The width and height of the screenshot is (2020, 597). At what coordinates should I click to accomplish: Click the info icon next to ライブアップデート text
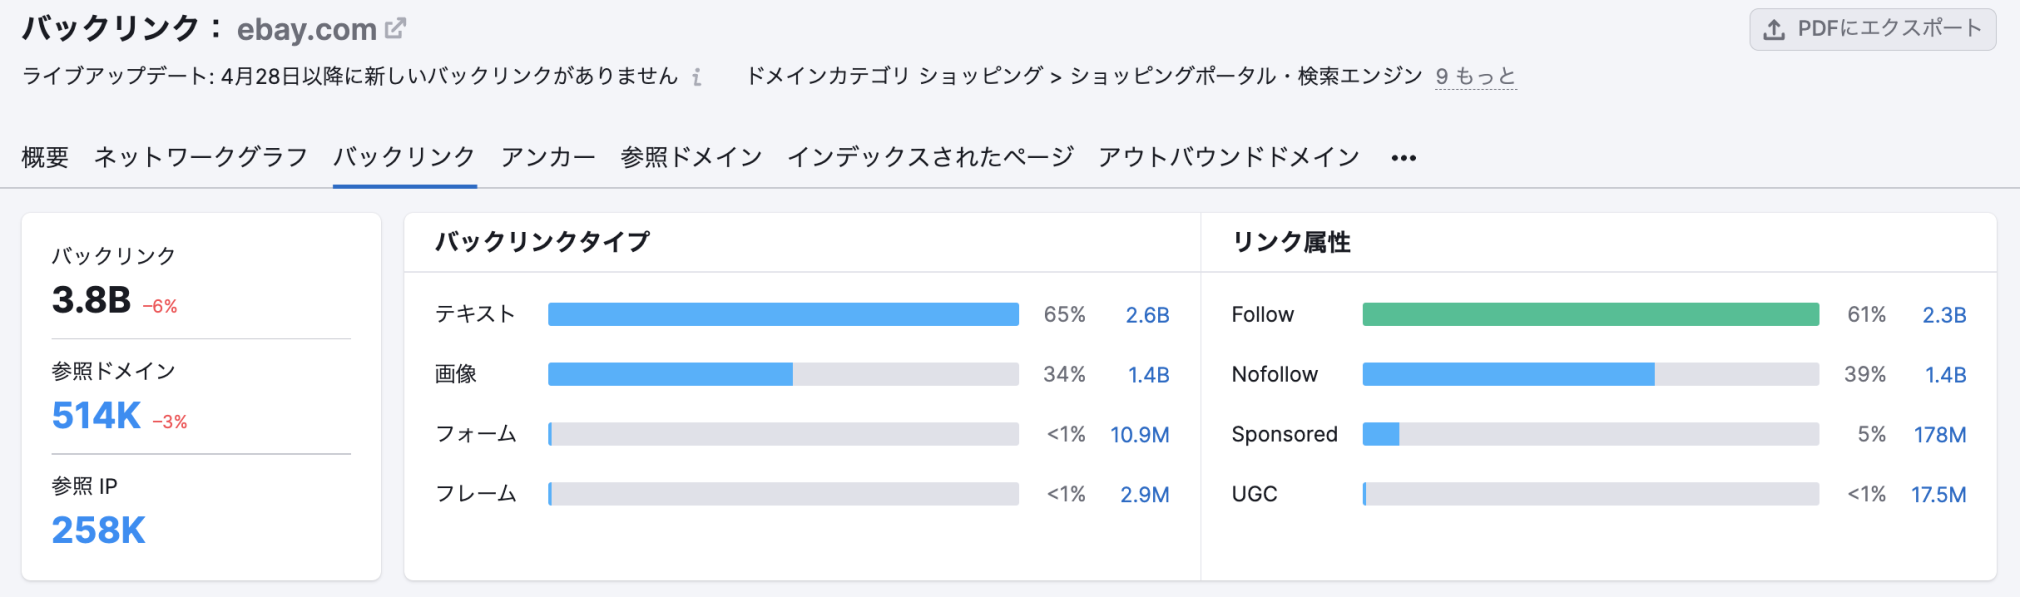698,76
